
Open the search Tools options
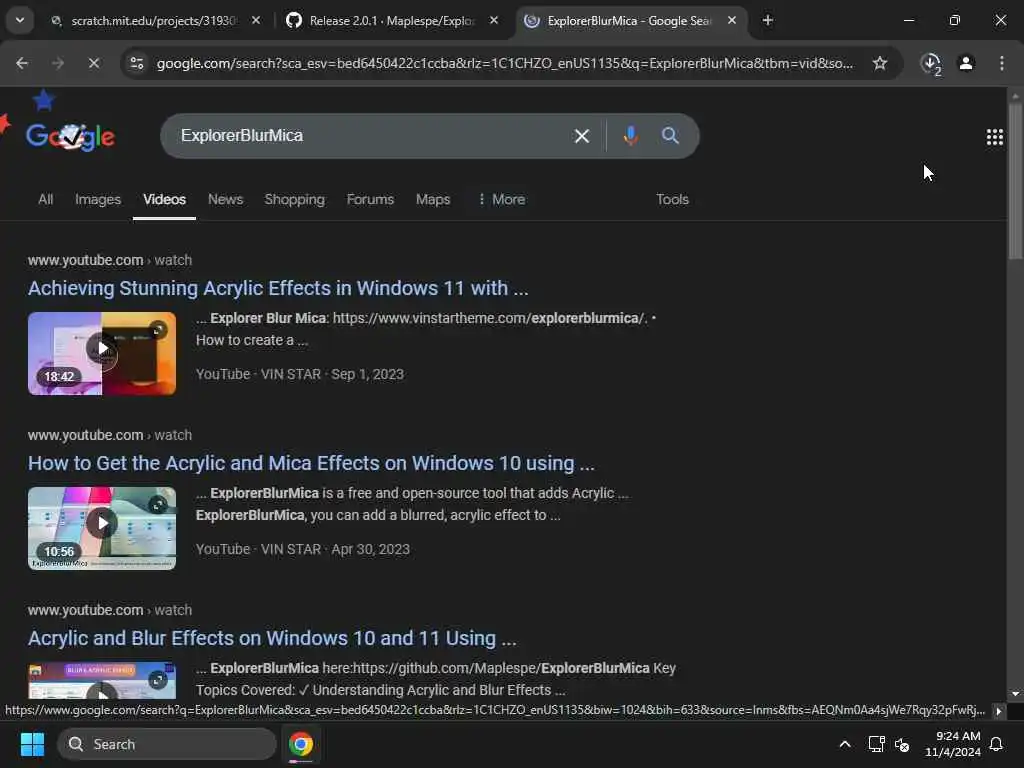point(672,199)
